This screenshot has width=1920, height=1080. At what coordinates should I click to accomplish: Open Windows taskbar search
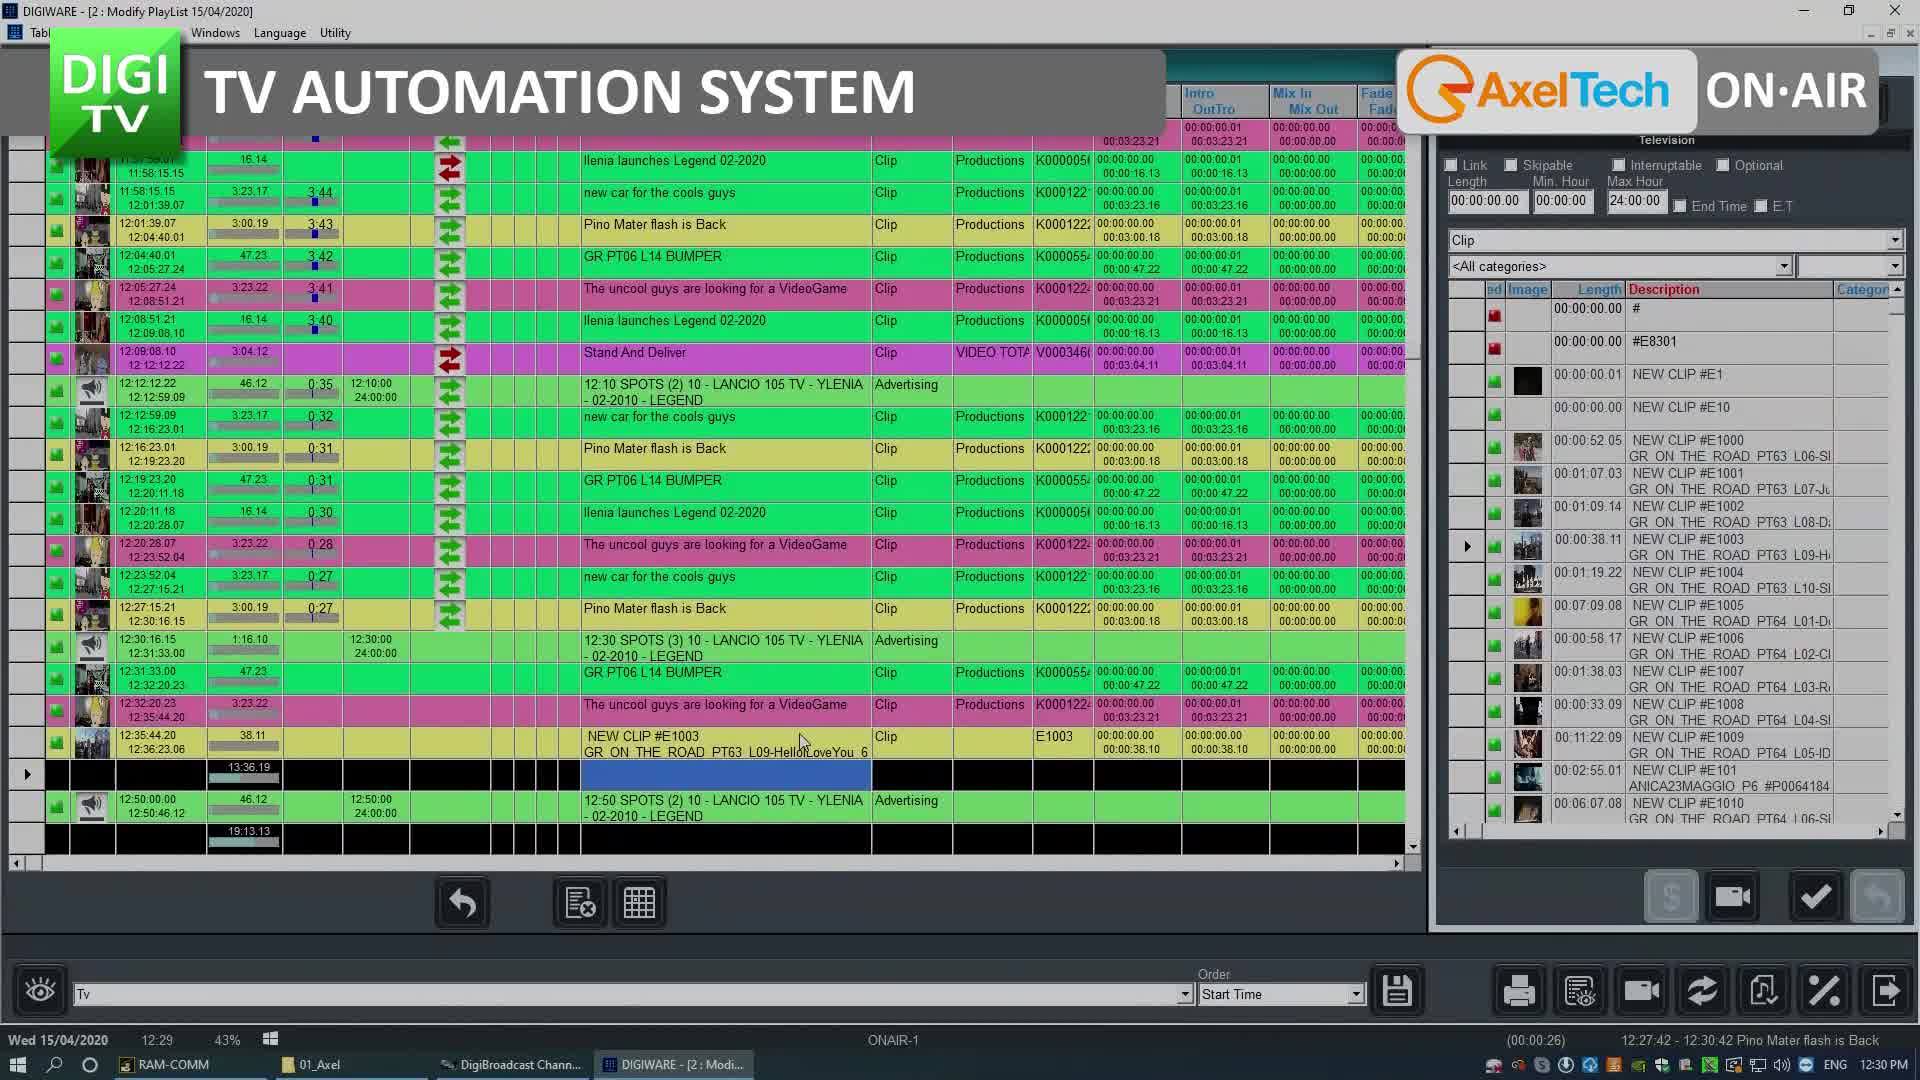pos(54,1065)
